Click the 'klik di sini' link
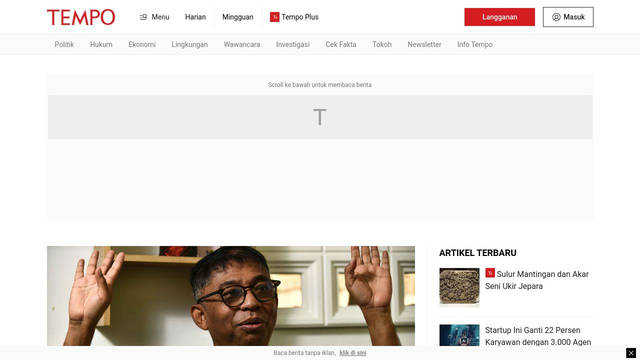640x360 pixels. [353, 353]
